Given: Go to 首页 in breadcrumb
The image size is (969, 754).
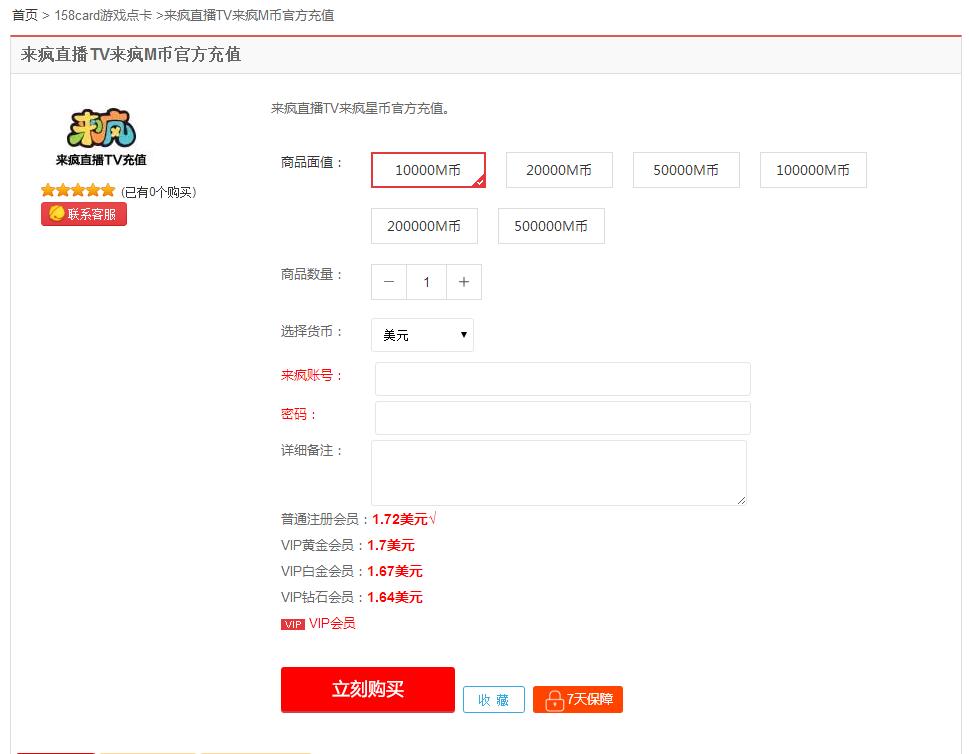Looking at the screenshot, I should click(x=25, y=15).
